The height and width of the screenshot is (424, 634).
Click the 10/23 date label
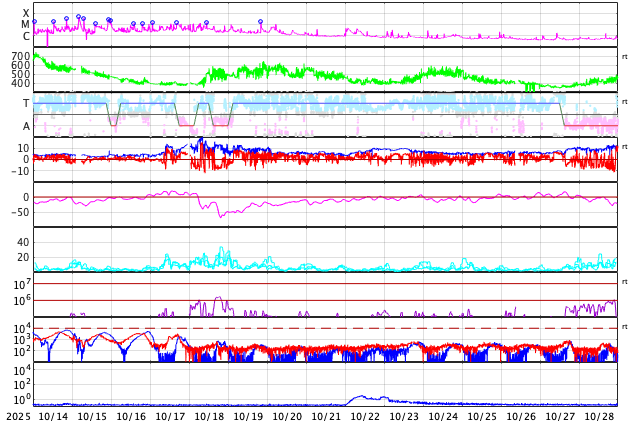coord(404,416)
